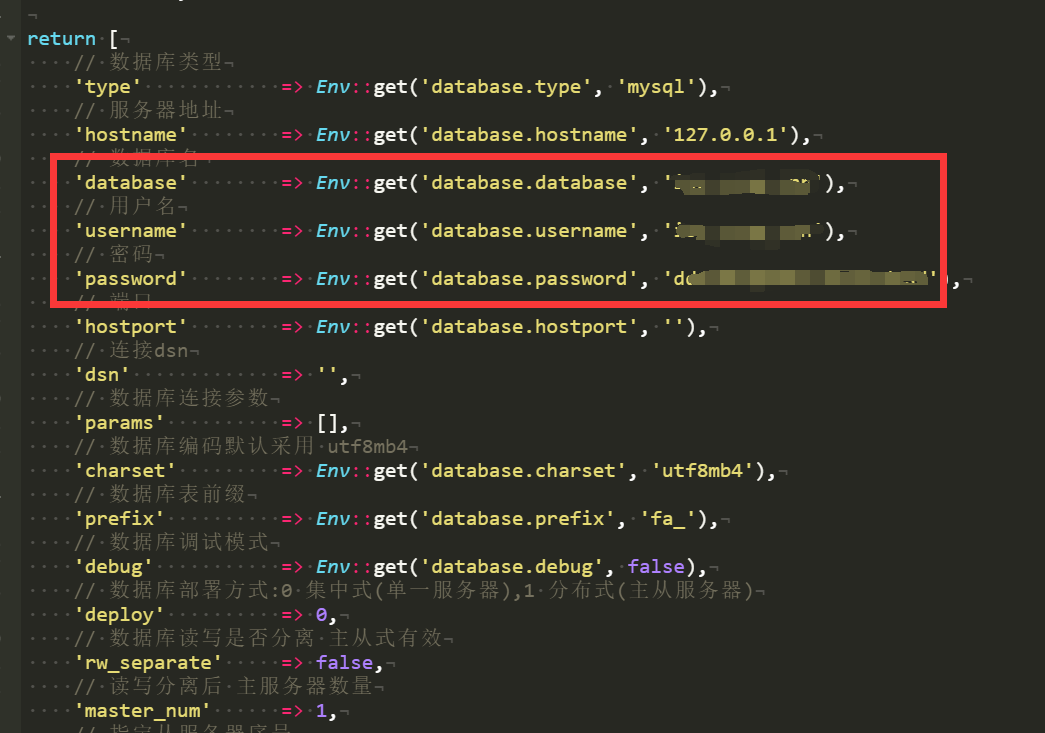The width and height of the screenshot is (1045, 733).
Task: Click the 0 value on the deploy line
Action: click(x=322, y=615)
